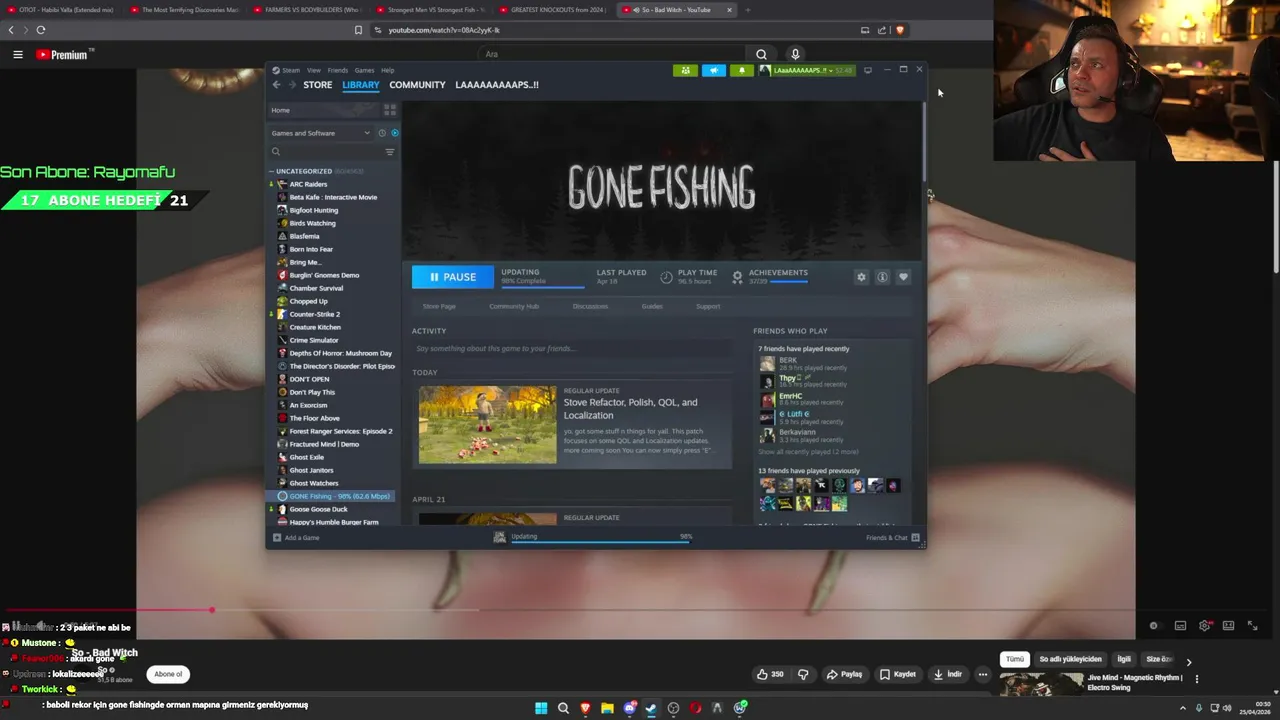Open advanced filter options in library search

(x=390, y=152)
